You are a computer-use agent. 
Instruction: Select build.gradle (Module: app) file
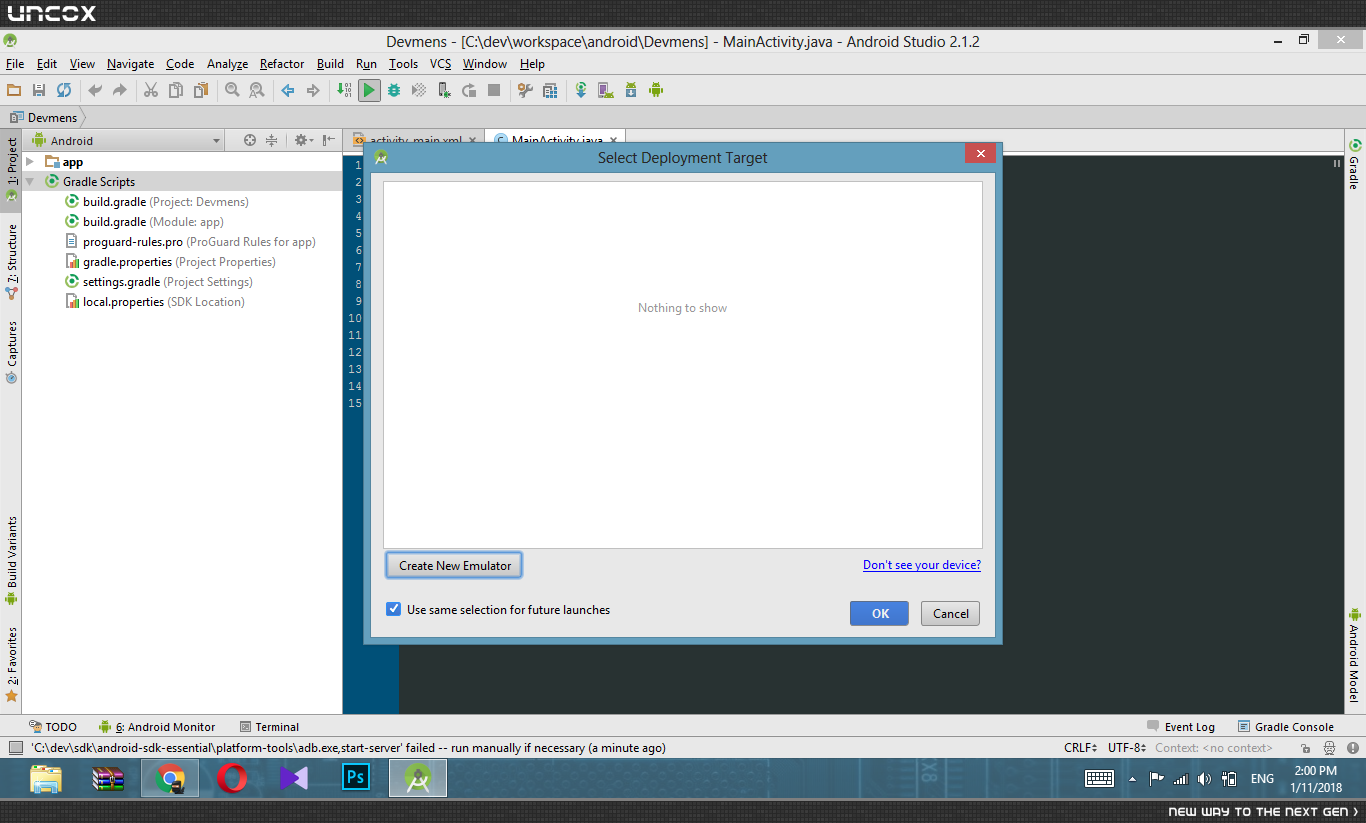click(145, 222)
